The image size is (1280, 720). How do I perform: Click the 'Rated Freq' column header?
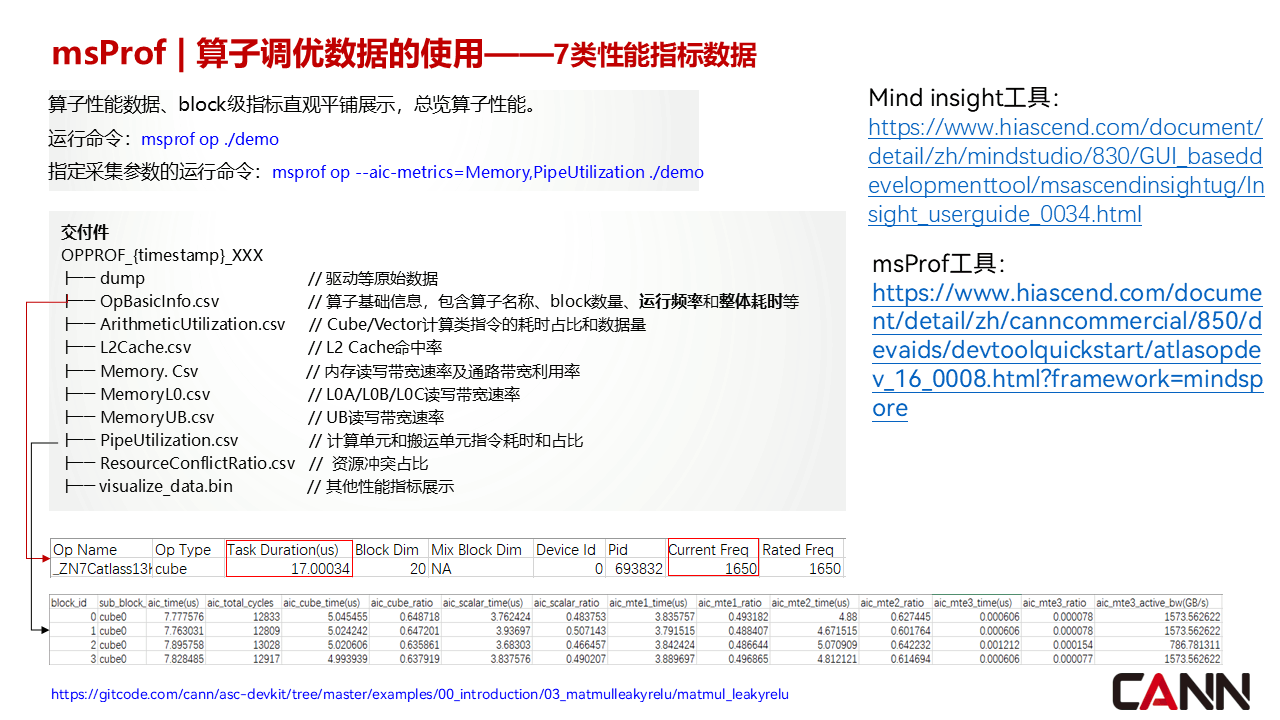[x=798, y=549]
